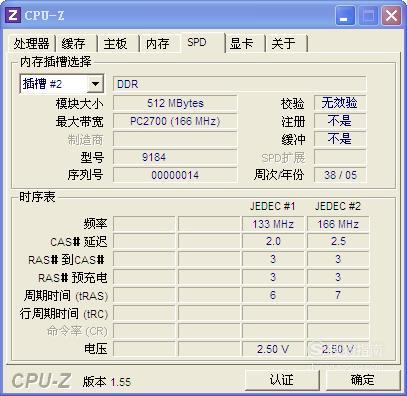The height and width of the screenshot is (396, 407).
Task: Click the 确定 button
Action: (x=363, y=380)
